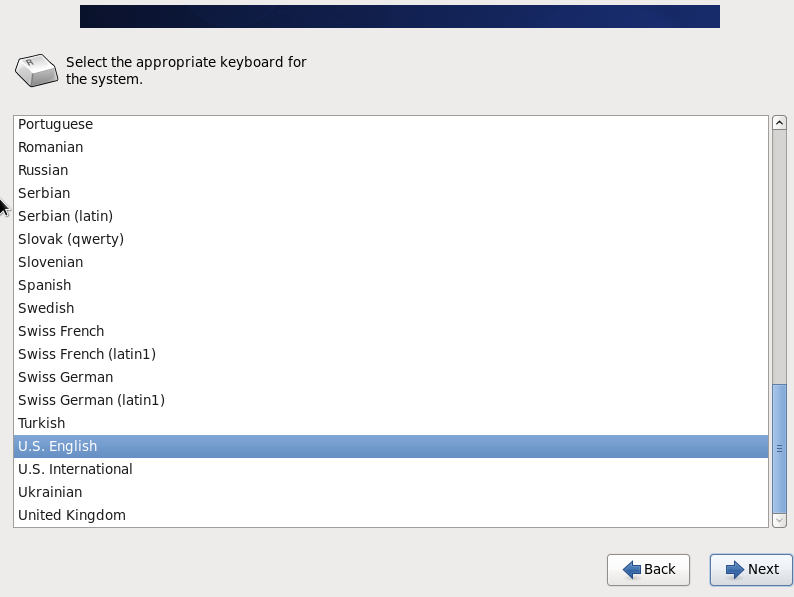
Task: Pick the Slovak (qwerty) layout
Action: click(x=391, y=239)
